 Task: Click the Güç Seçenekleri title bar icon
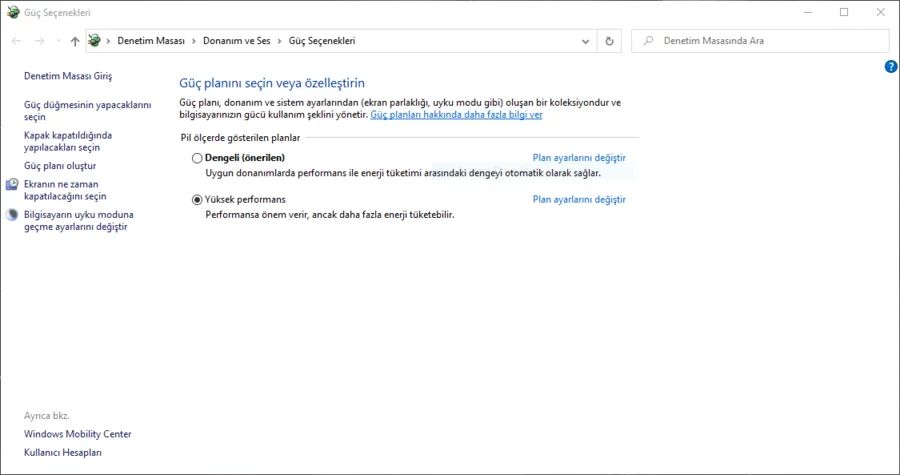pos(13,12)
